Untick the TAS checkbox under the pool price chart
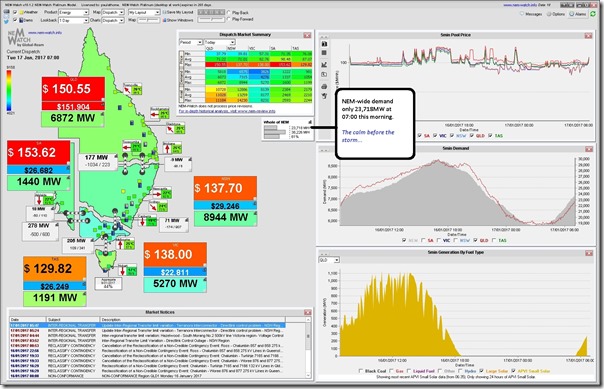This screenshot has height=389, width=604. [x=490, y=136]
